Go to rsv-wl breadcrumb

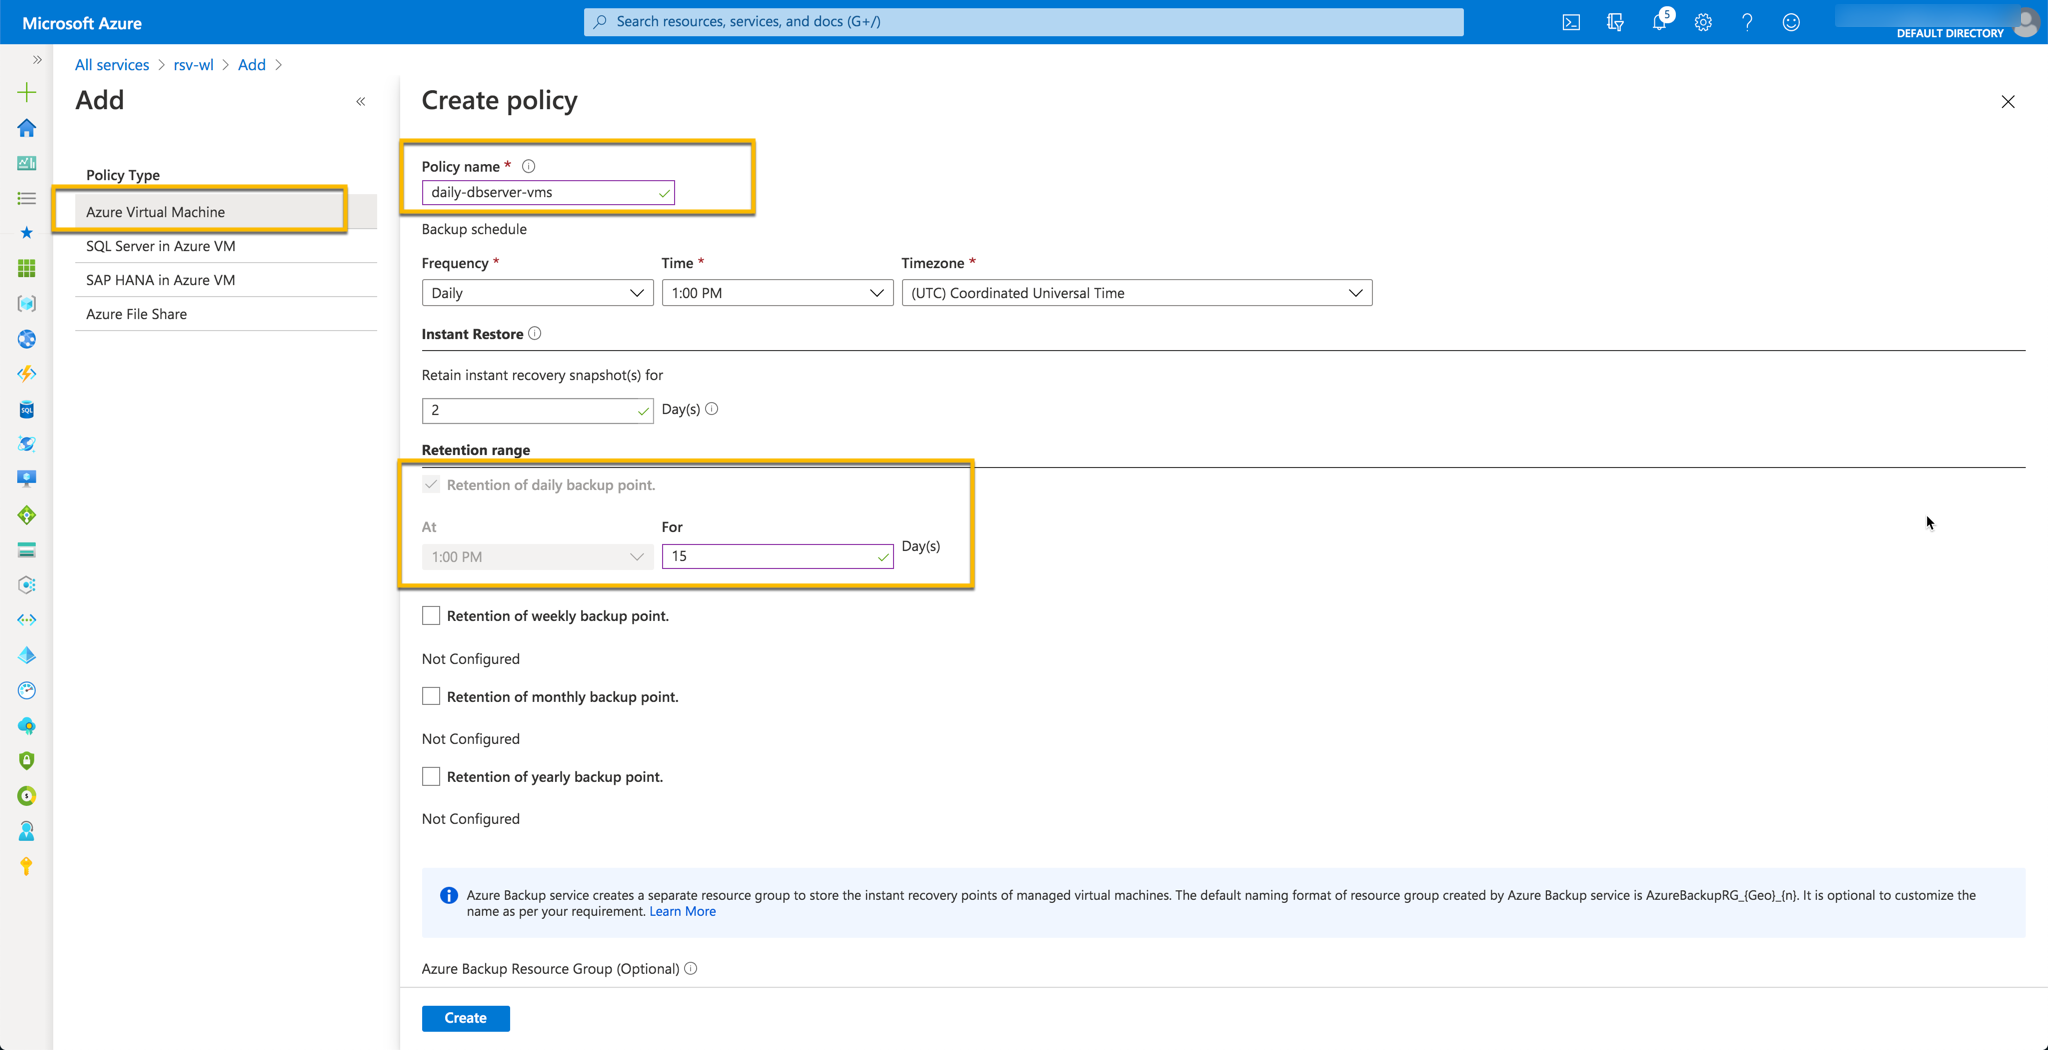[x=193, y=64]
